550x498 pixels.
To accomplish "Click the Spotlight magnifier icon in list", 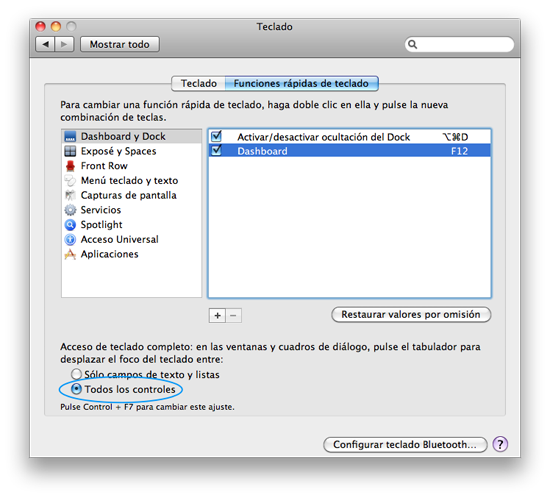I will [70, 225].
